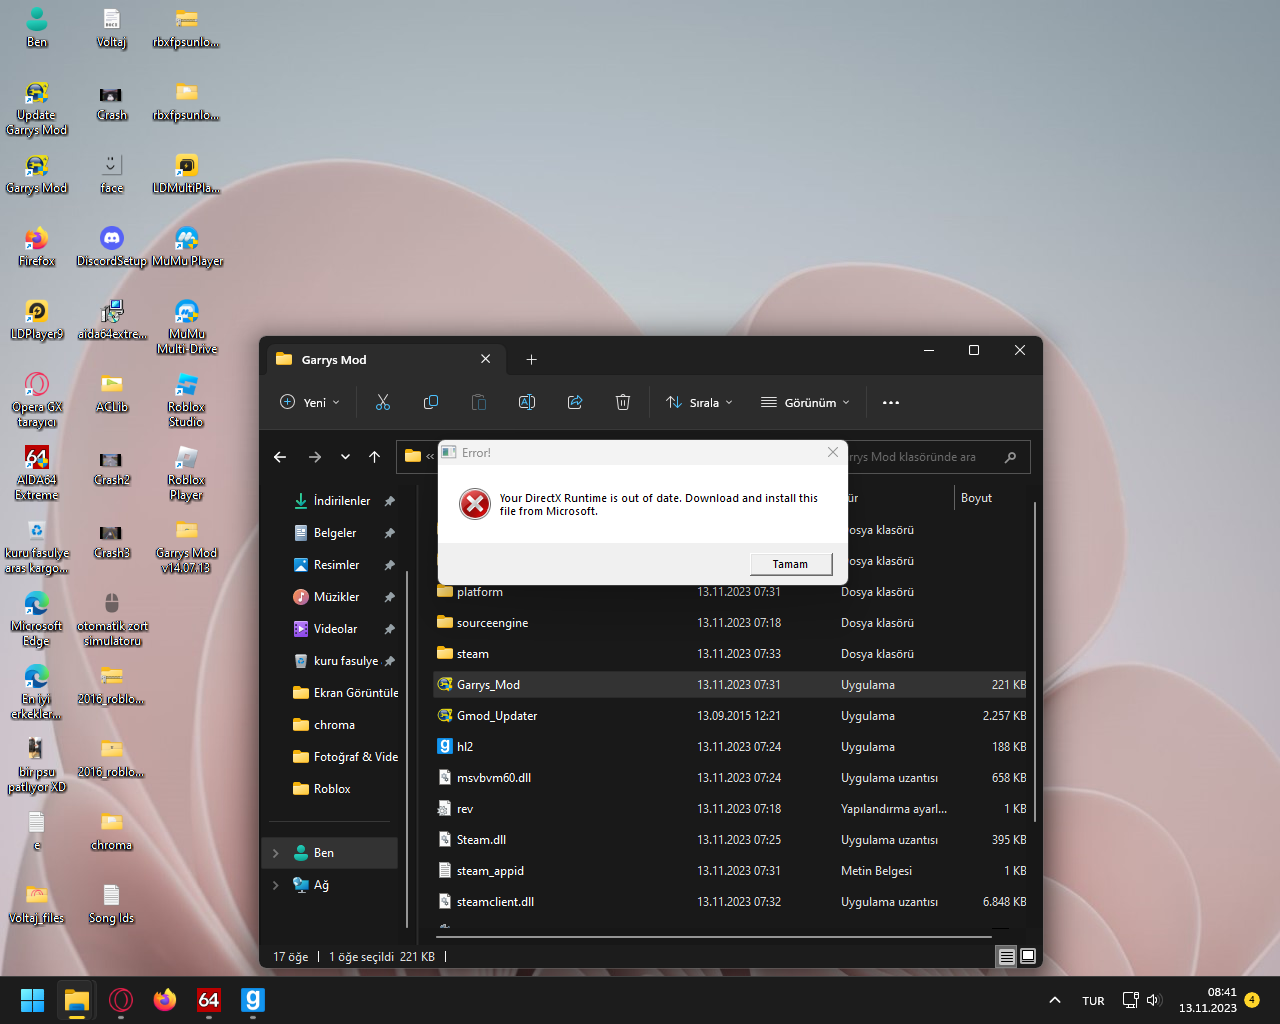Open the Sırala sort dropdown

click(x=700, y=402)
